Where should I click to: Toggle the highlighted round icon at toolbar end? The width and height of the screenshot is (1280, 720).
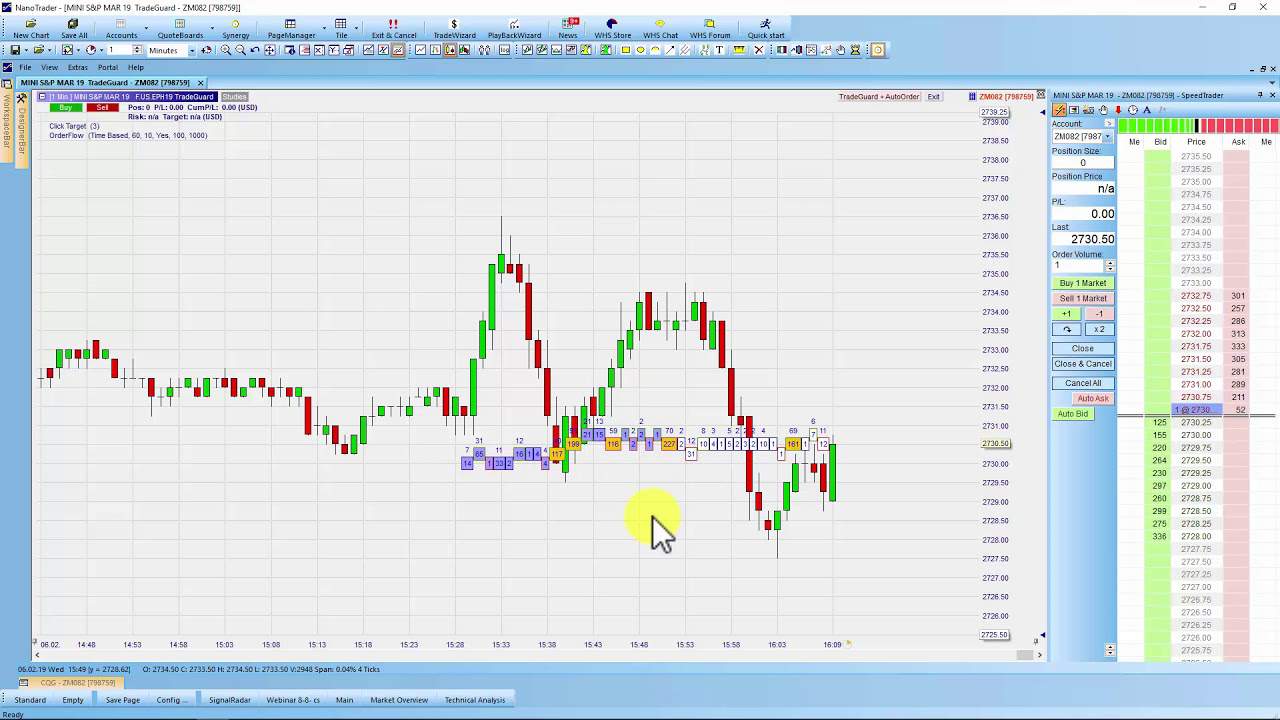click(878, 50)
